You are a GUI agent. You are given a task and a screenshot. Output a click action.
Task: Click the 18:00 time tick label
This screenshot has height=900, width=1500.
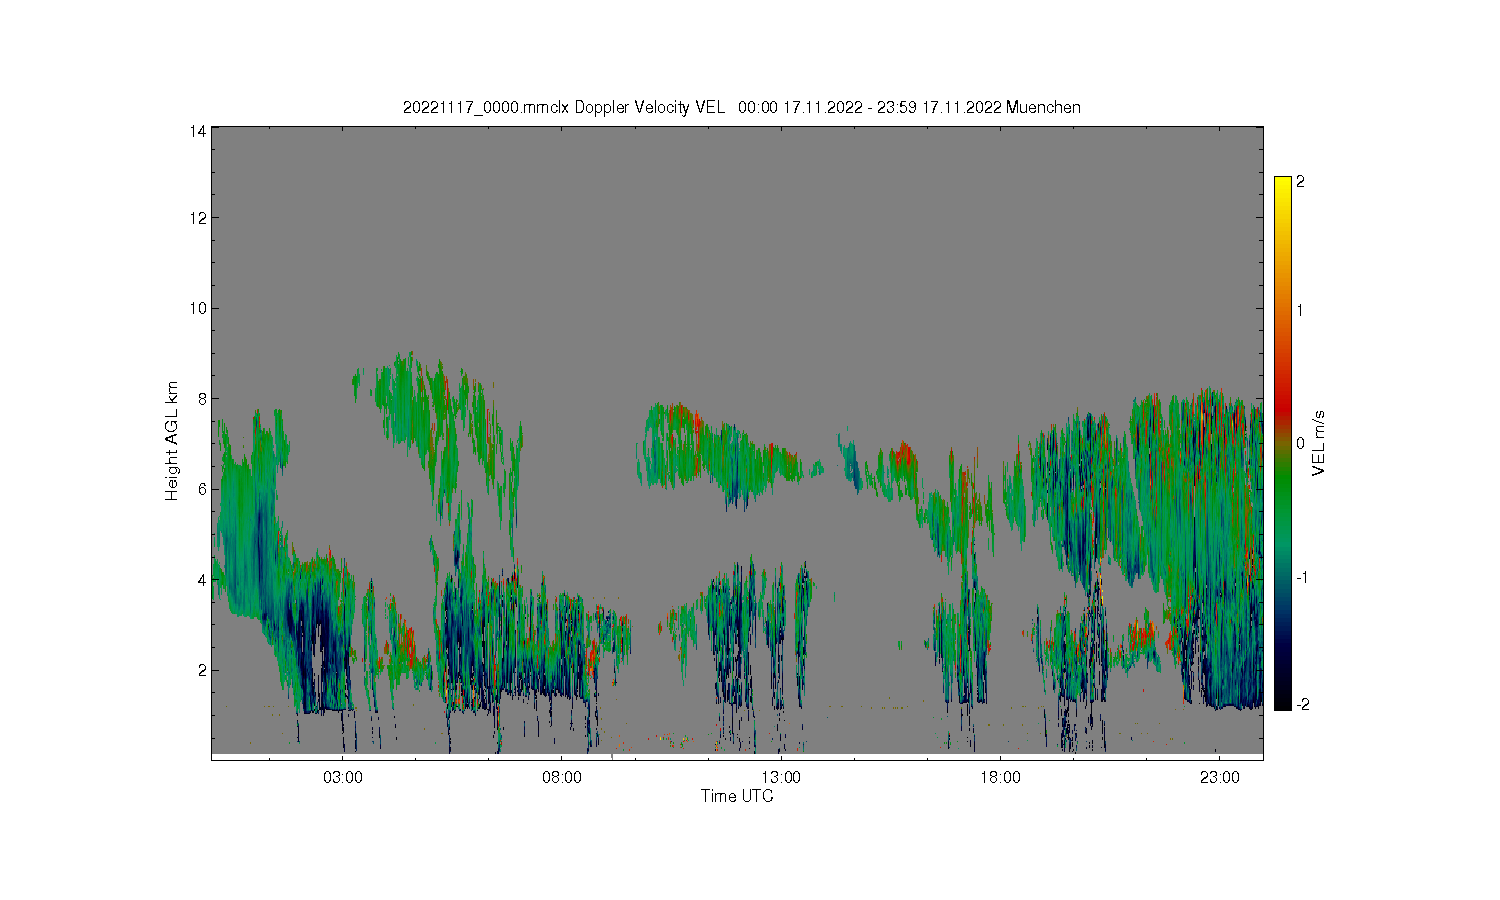tap(1000, 777)
